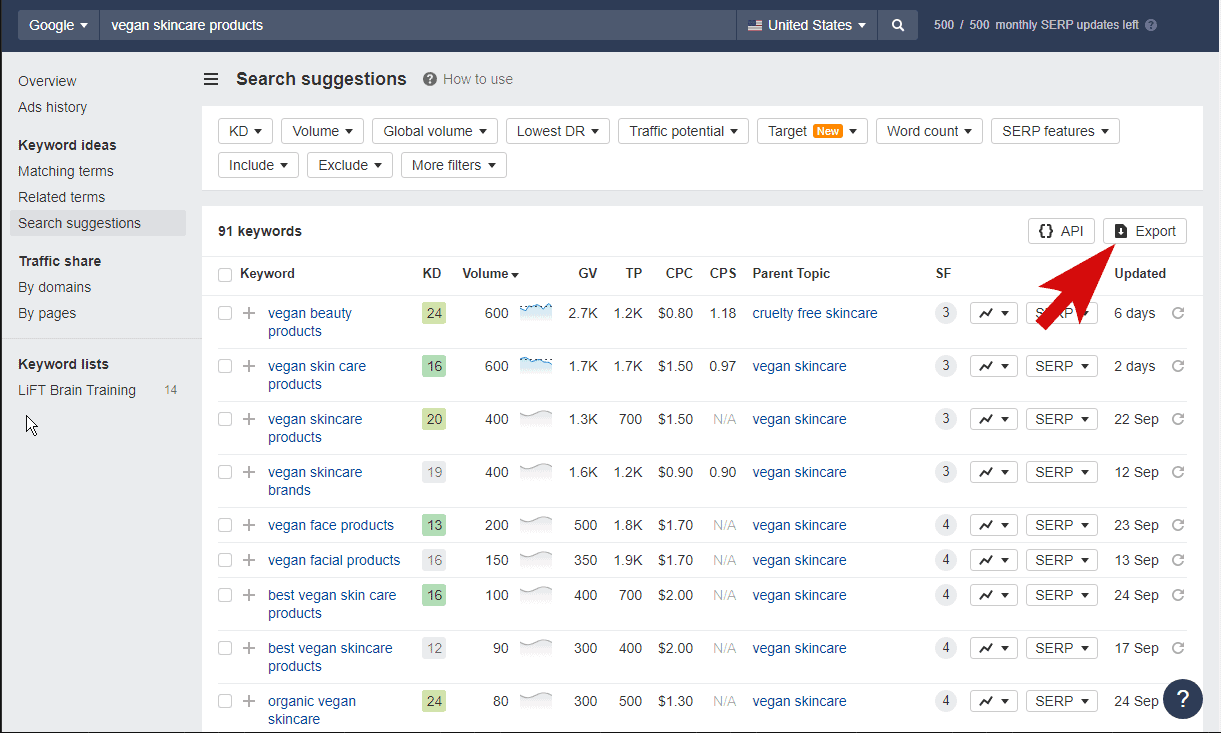Expand the Lowest DR filter
The width and height of the screenshot is (1221, 733).
click(557, 131)
